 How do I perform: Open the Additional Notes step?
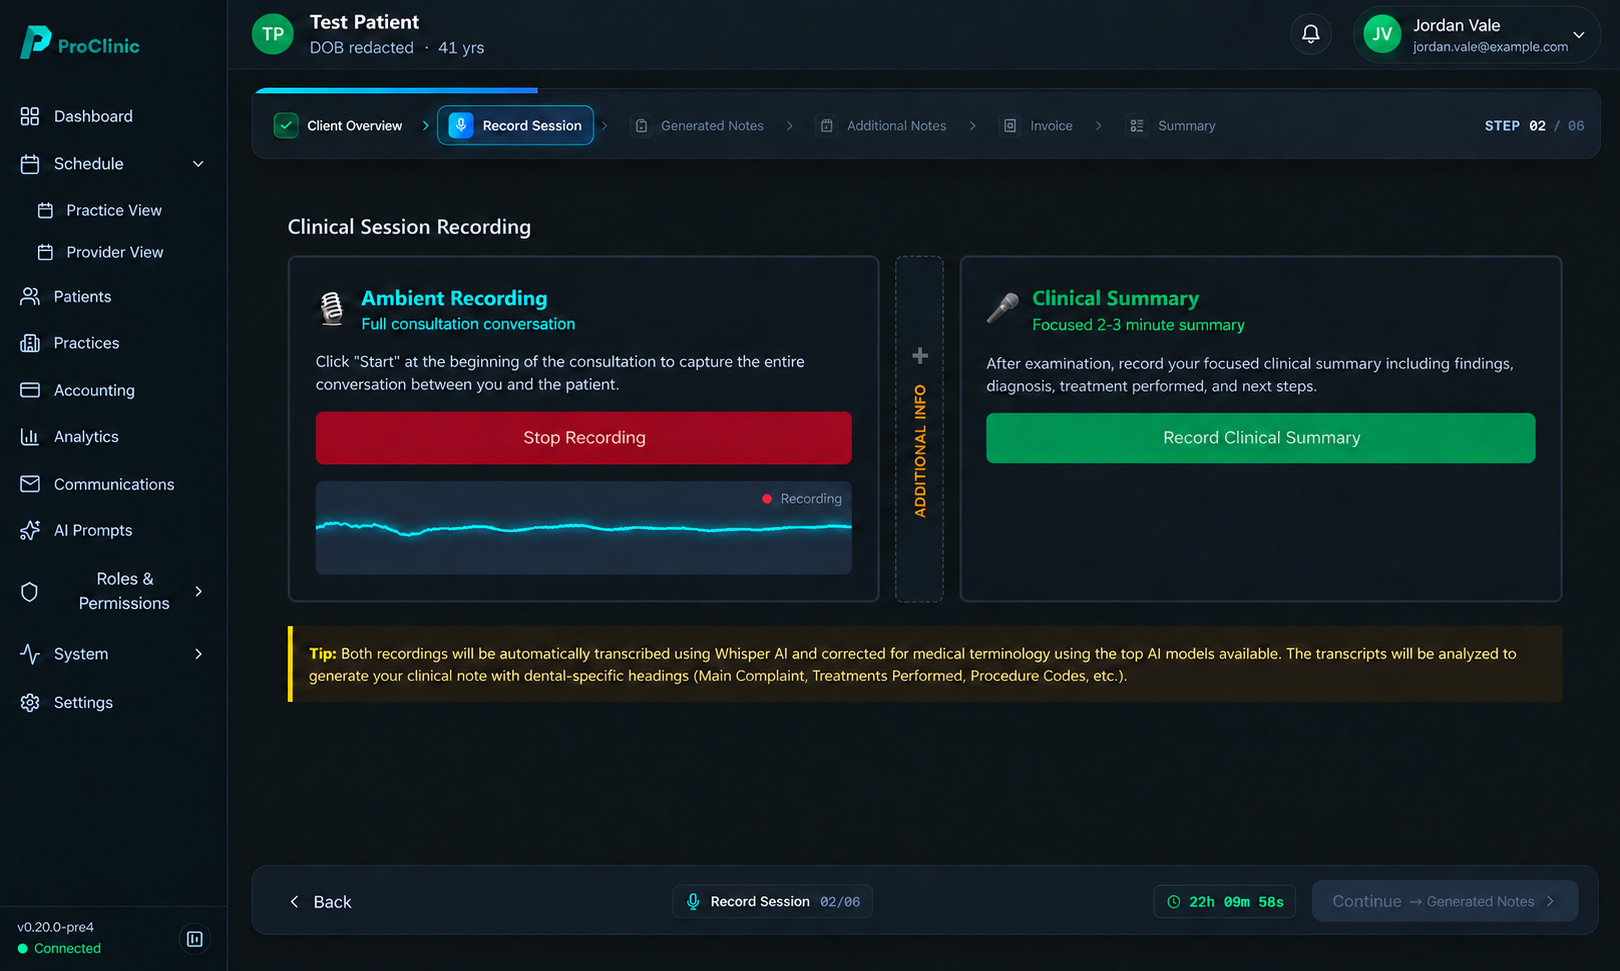coord(884,126)
